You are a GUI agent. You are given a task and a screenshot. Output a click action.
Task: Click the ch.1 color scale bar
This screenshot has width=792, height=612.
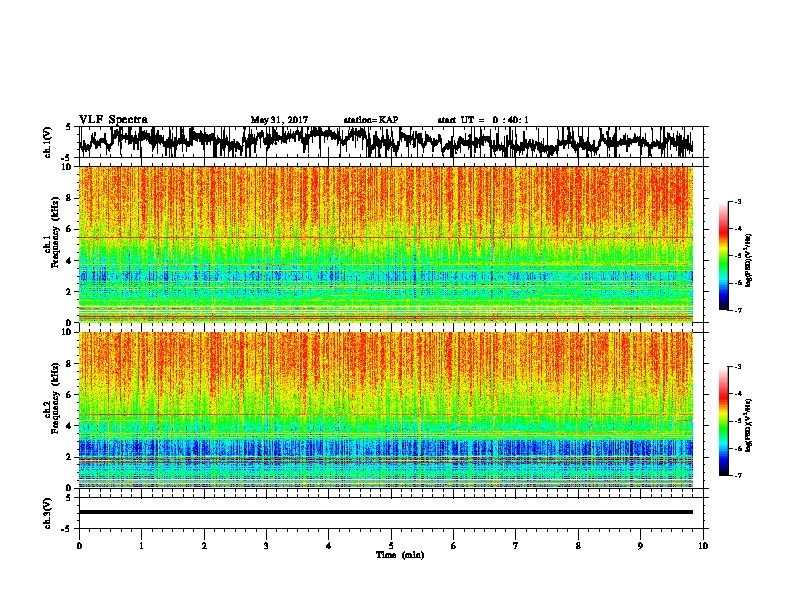coord(723,256)
